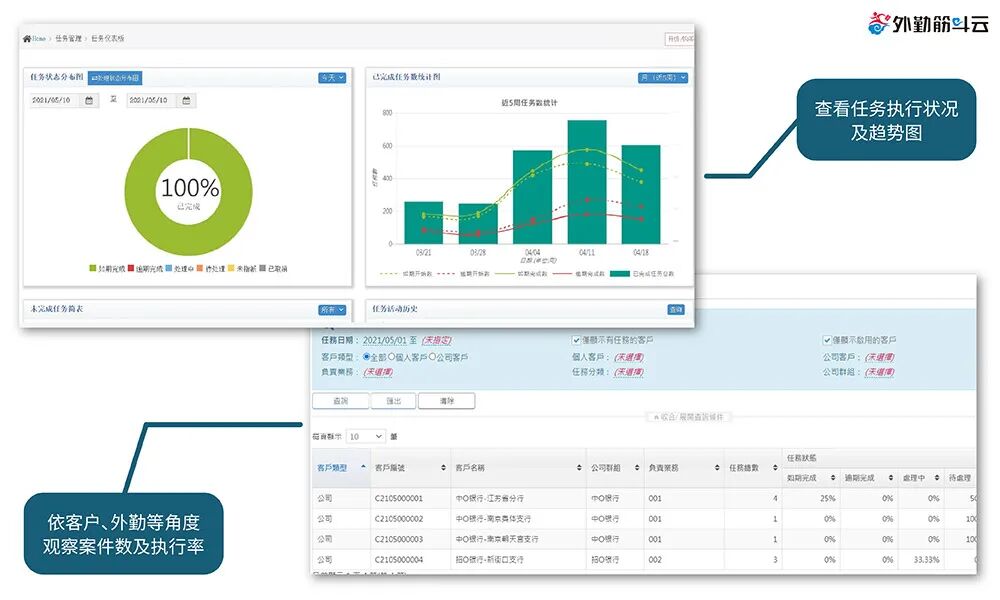The width and height of the screenshot is (1000, 600).
Task: Sort by 處理中 column arrows
Action: click(x=937, y=478)
